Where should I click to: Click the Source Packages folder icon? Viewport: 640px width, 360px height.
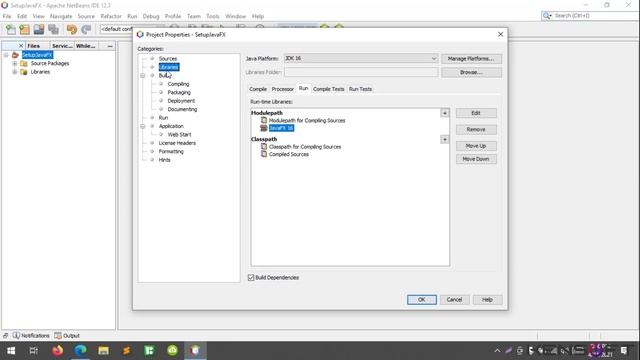[24, 64]
